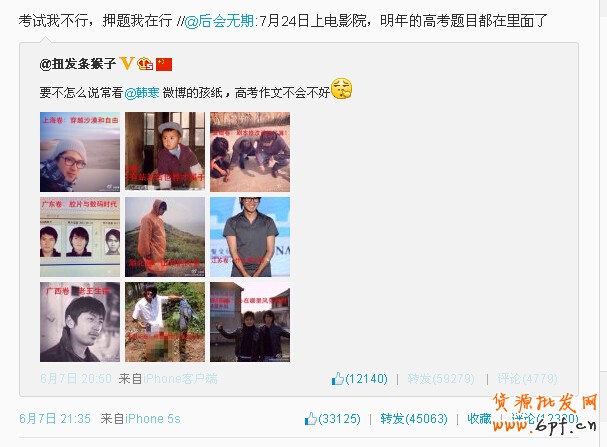Click the gold V verified badge
The width and height of the screenshot is (607, 447).
pos(127,63)
